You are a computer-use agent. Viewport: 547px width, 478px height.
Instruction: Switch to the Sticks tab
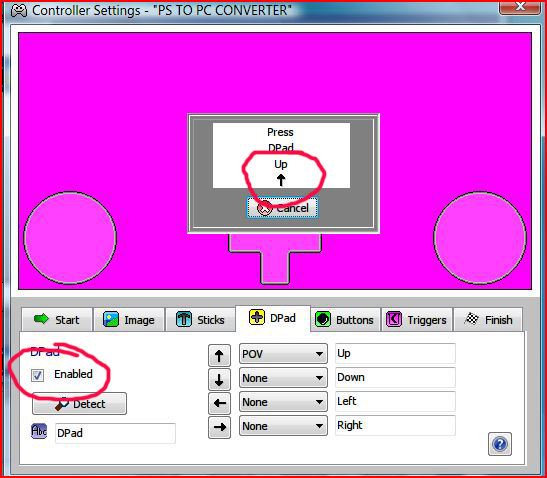click(x=200, y=320)
